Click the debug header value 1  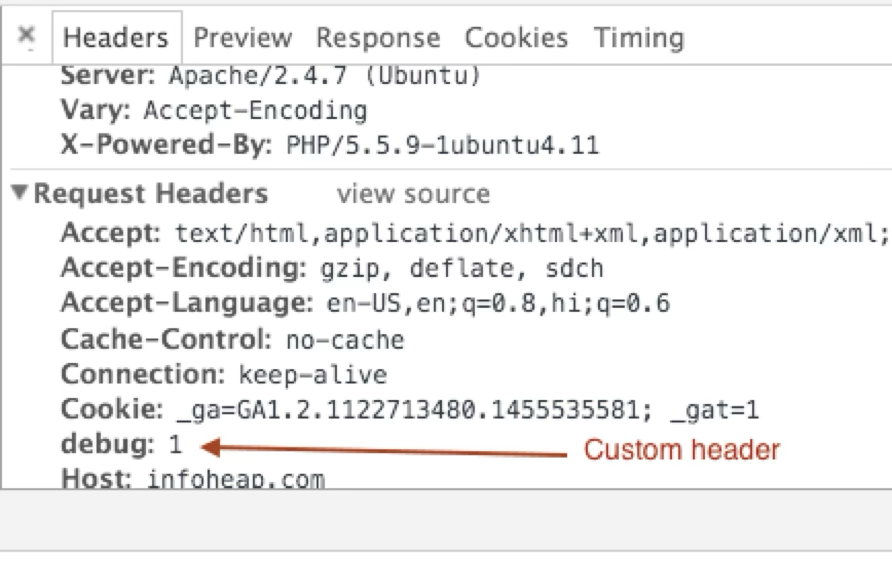click(x=175, y=444)
